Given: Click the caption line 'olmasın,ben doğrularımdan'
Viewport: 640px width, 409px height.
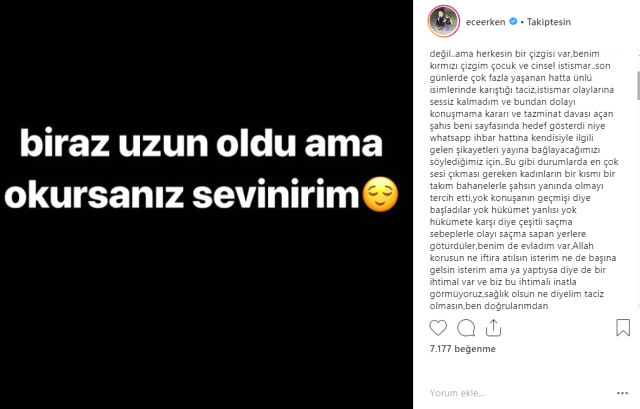Looking at the screenshot, I should tap(489, 306).
